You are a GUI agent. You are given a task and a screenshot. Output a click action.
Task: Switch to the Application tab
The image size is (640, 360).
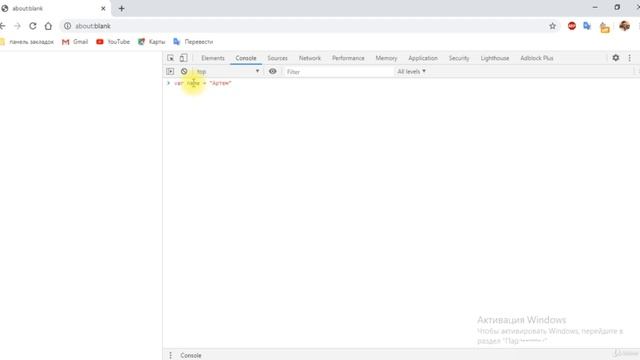tap(423, 58)
